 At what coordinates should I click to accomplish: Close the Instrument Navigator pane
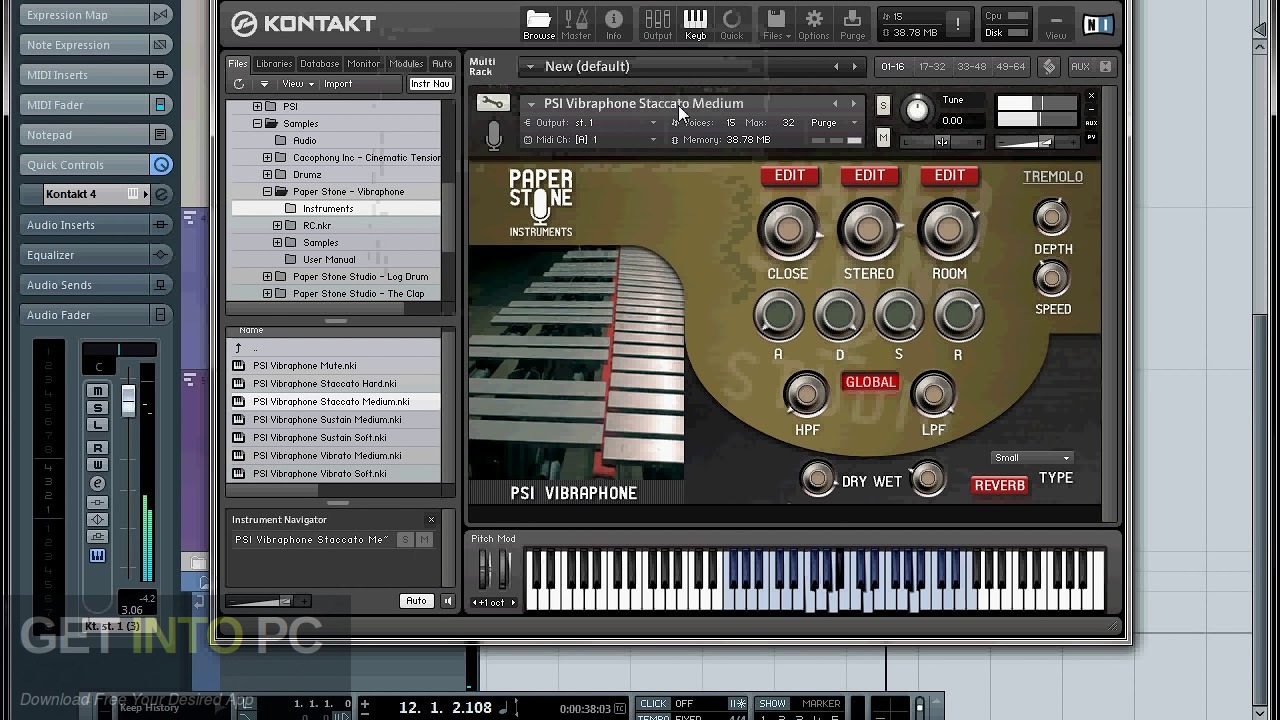point(431,520)
